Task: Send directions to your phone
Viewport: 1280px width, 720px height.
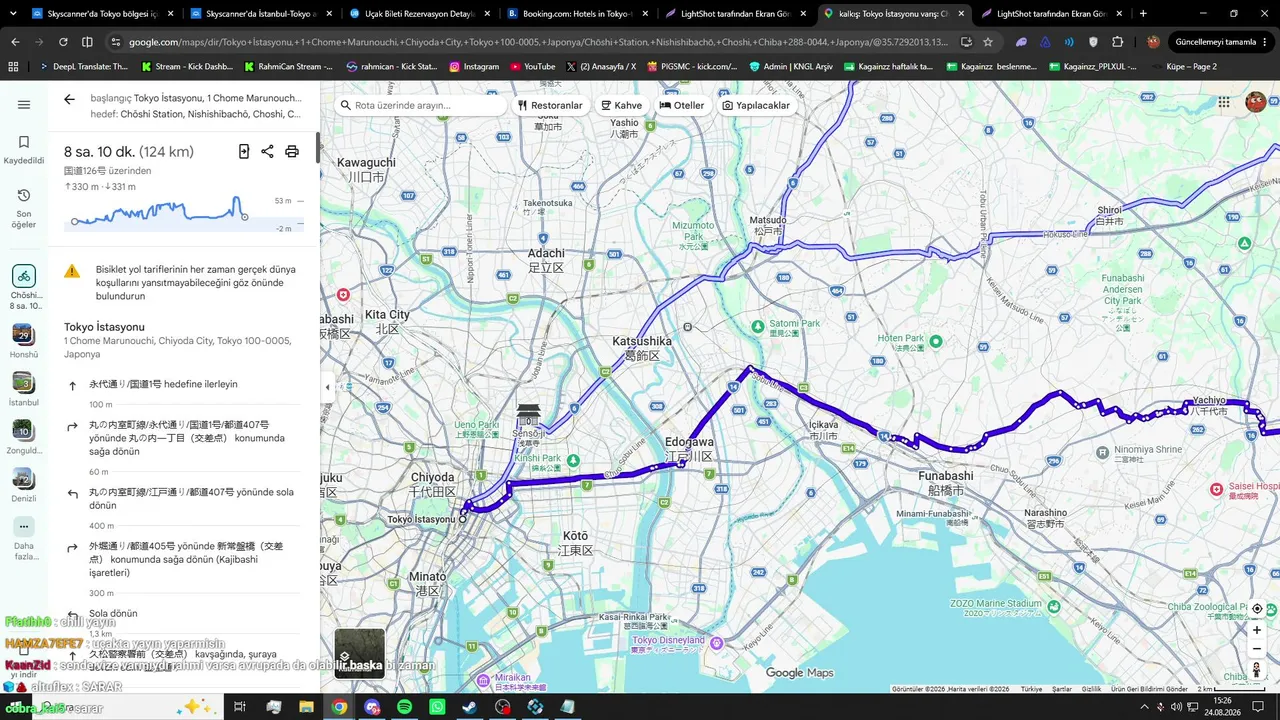Action: click(x=243, y=152)
